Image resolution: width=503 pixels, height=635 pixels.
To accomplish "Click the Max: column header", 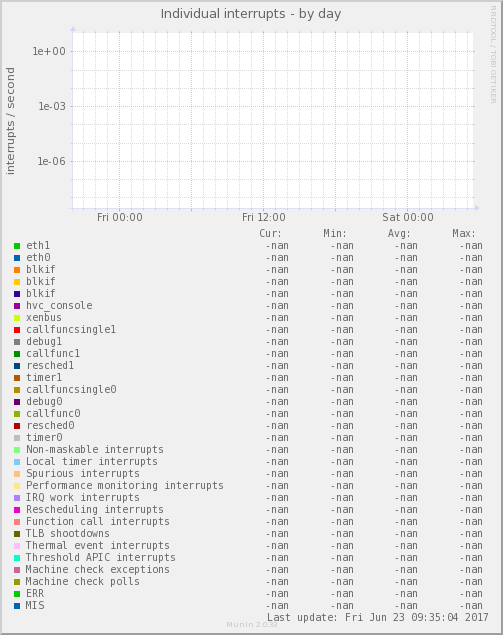I will click(464, 234).
